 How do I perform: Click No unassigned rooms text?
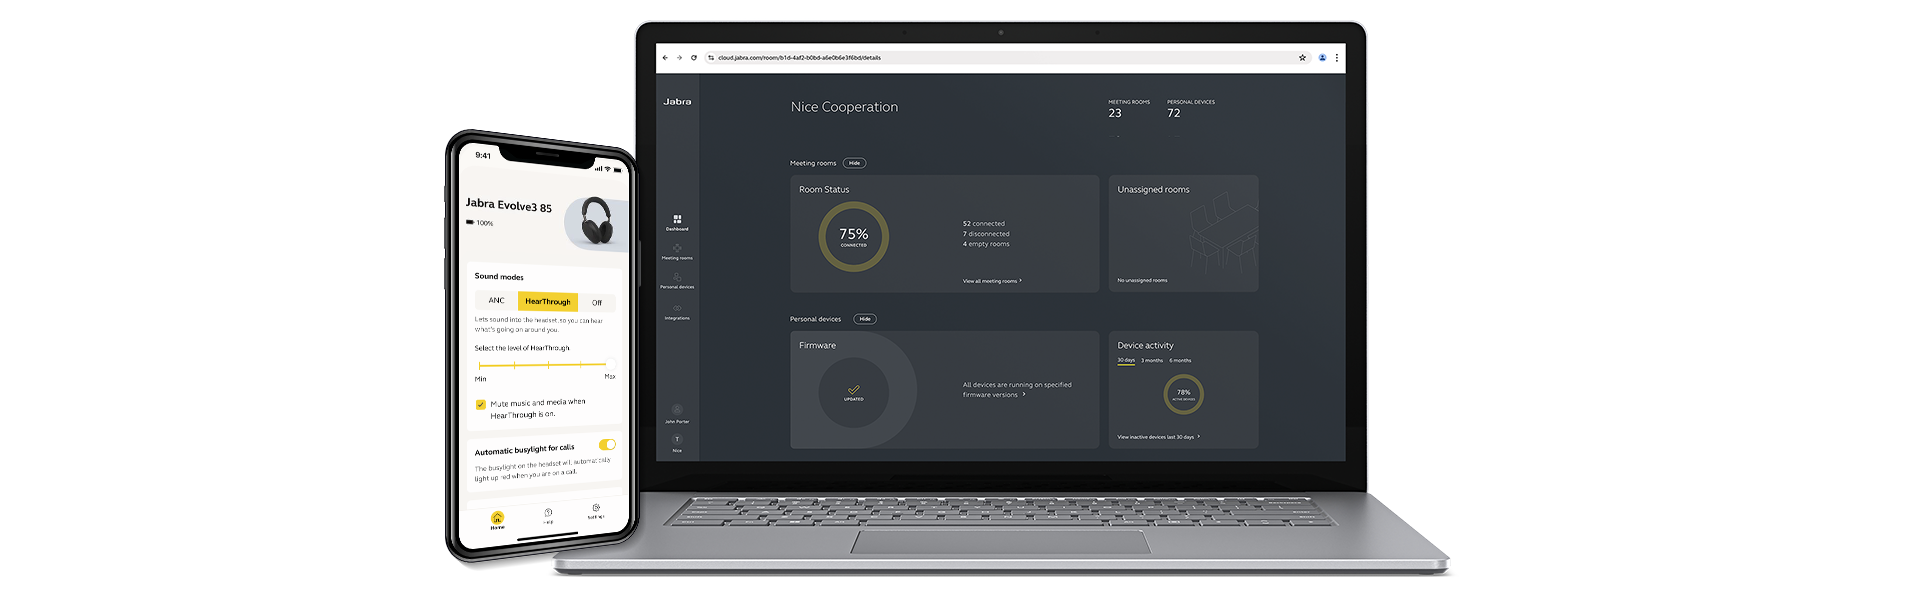[1142, 281]
